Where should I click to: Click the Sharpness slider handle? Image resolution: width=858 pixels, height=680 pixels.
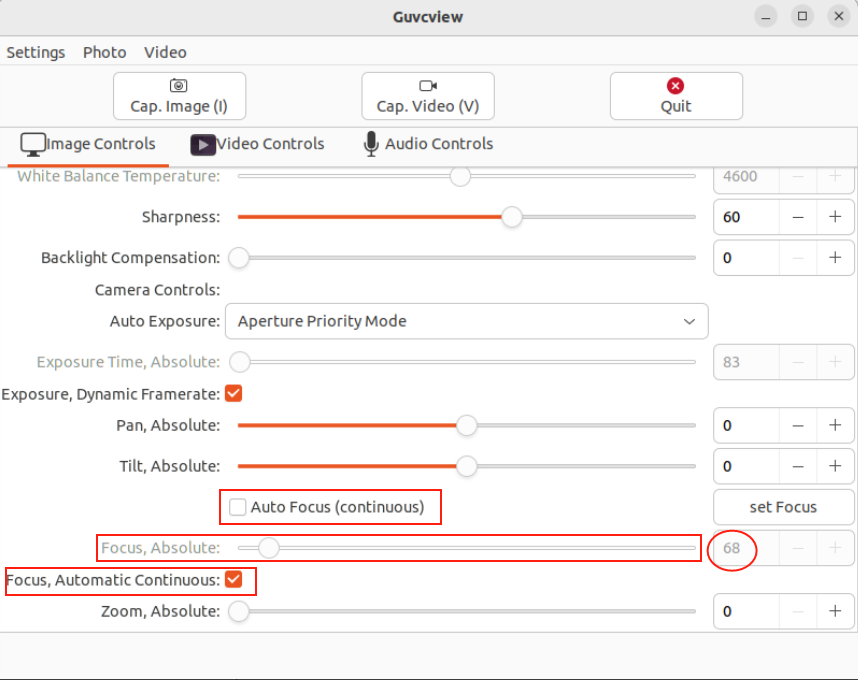tap(512, 217)
